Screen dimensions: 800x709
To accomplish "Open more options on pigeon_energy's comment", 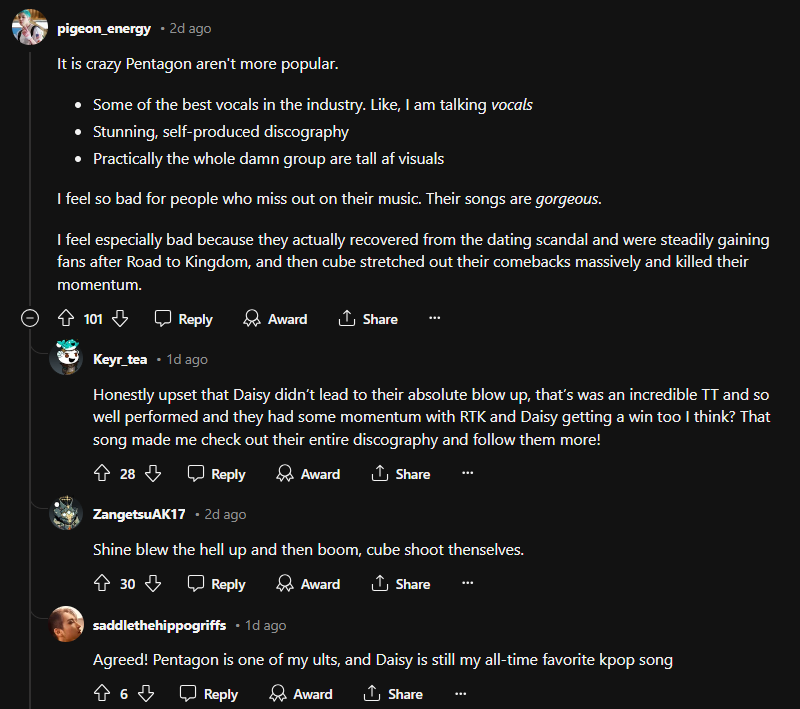I will click(434, 319).
